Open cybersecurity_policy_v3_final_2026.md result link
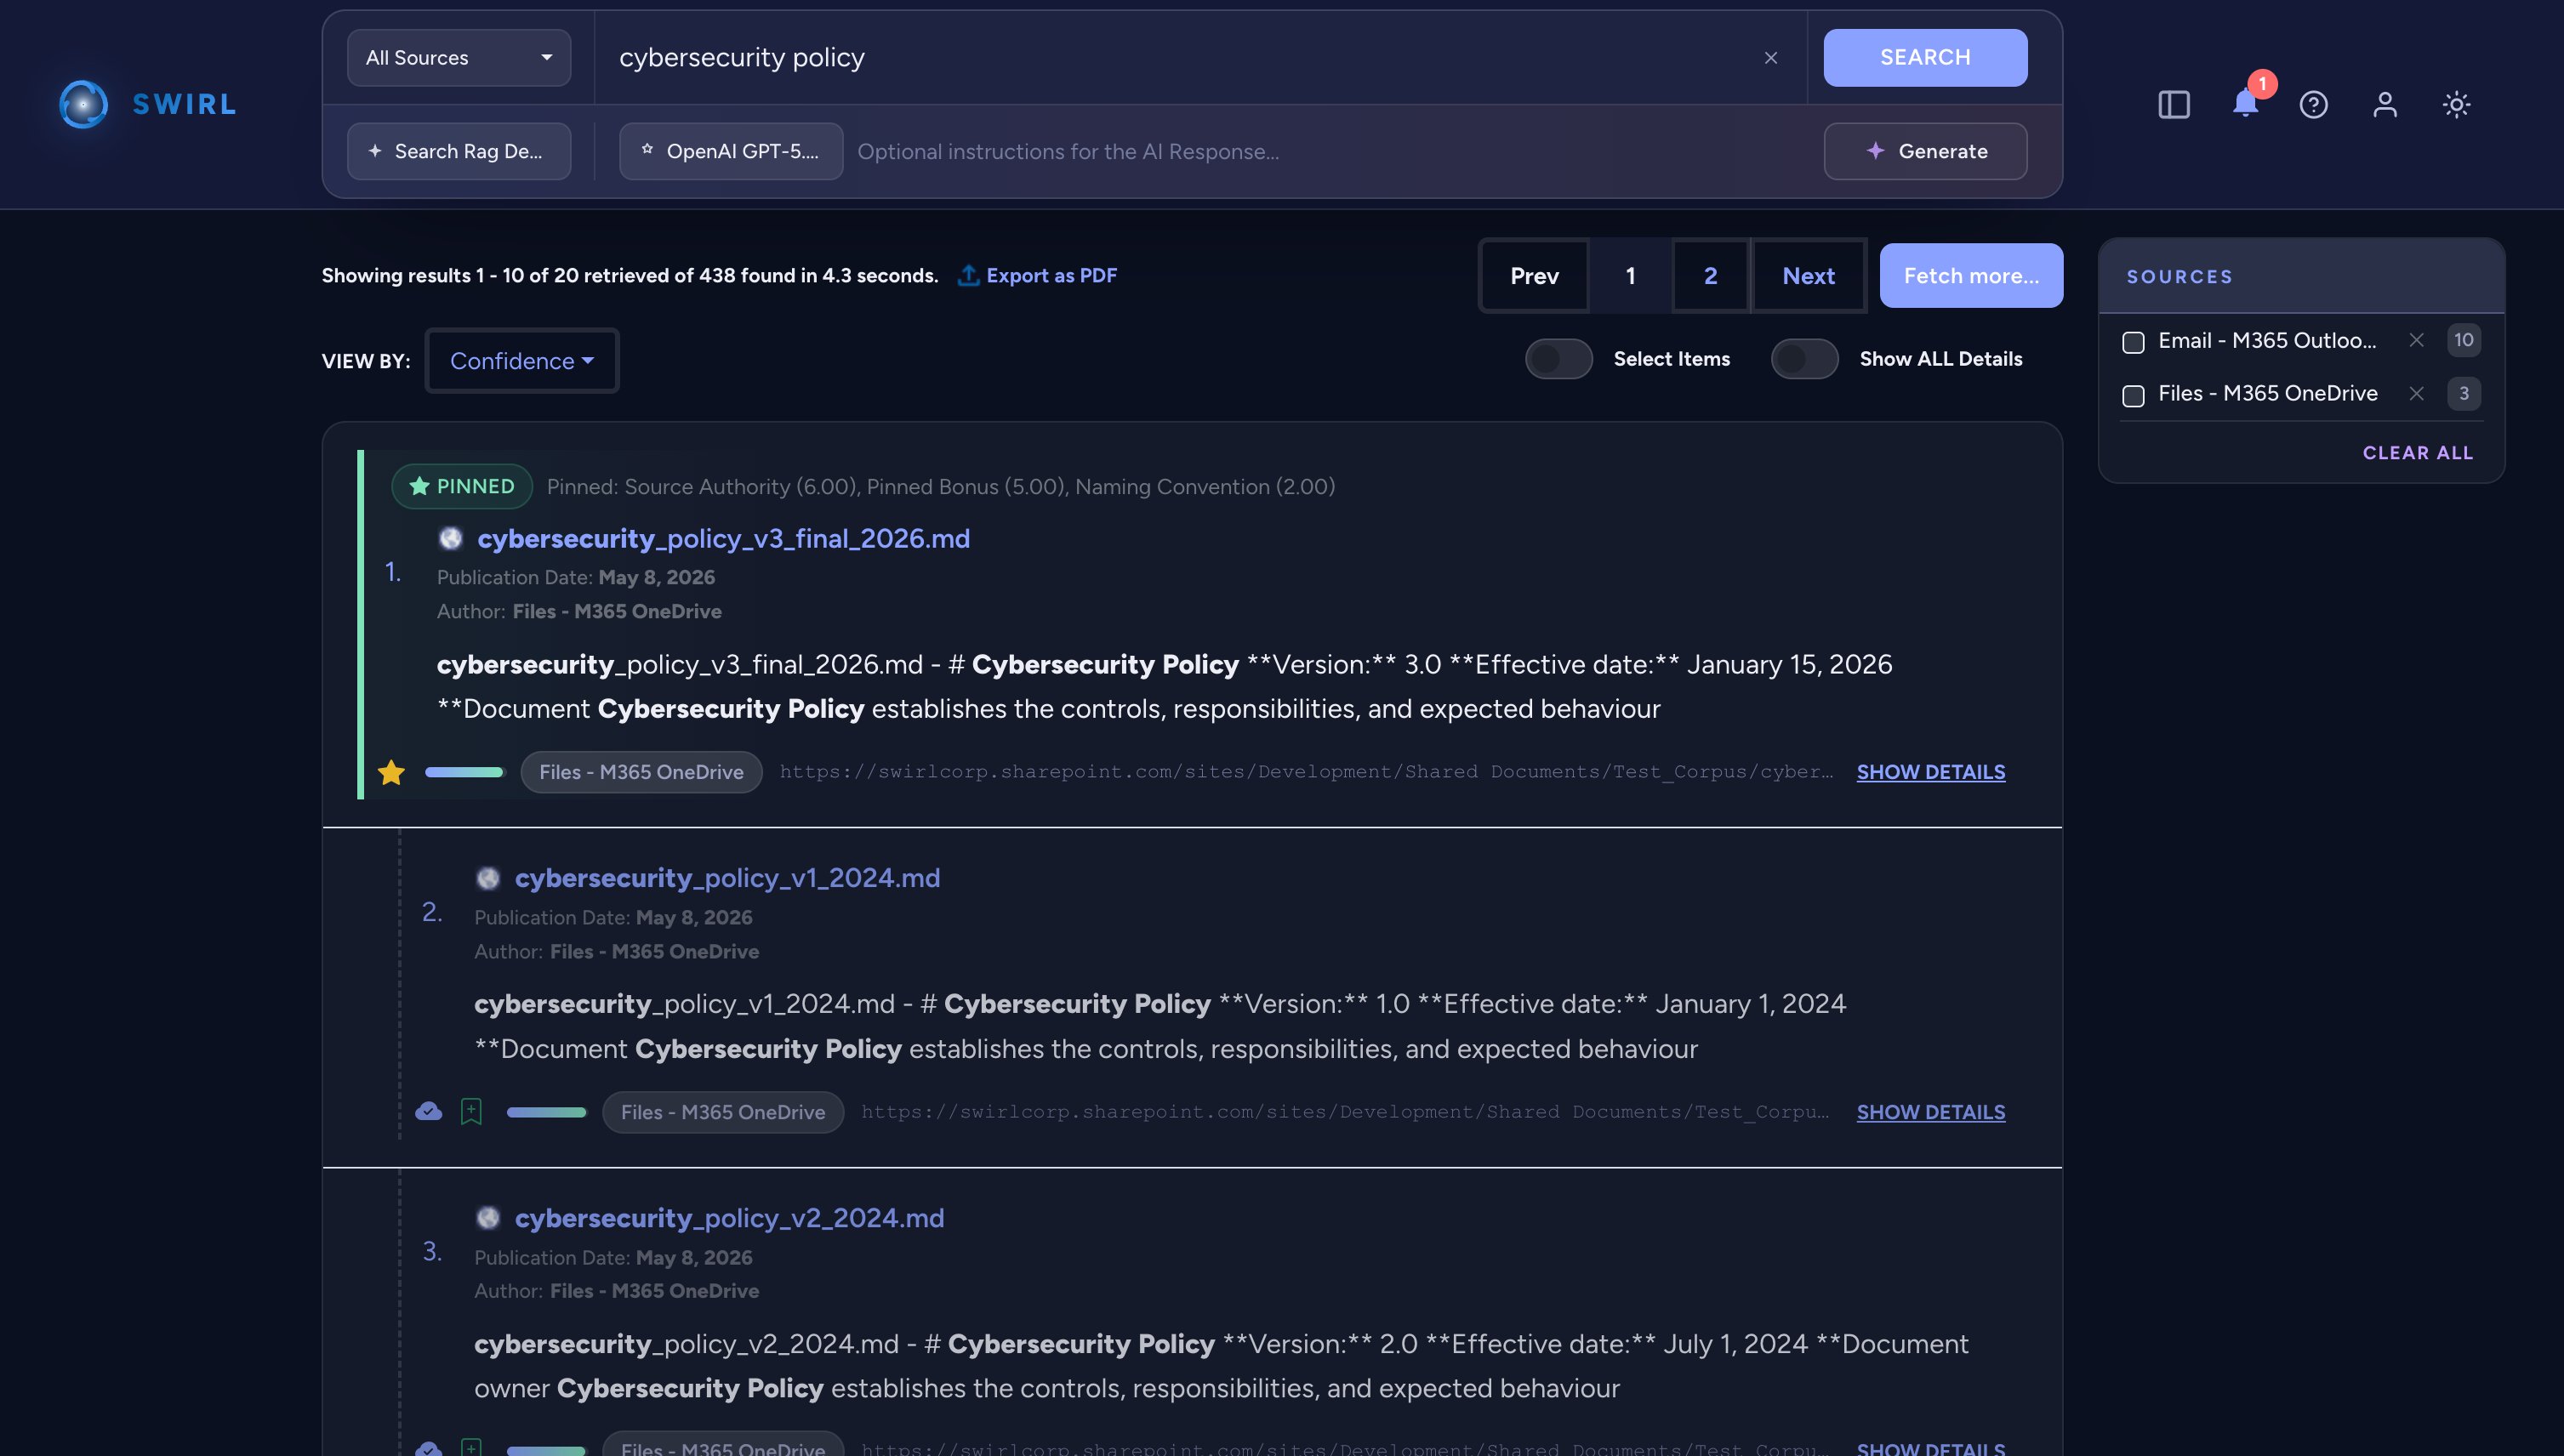The image size is (2564, 1456). click(x=723, y=538)
